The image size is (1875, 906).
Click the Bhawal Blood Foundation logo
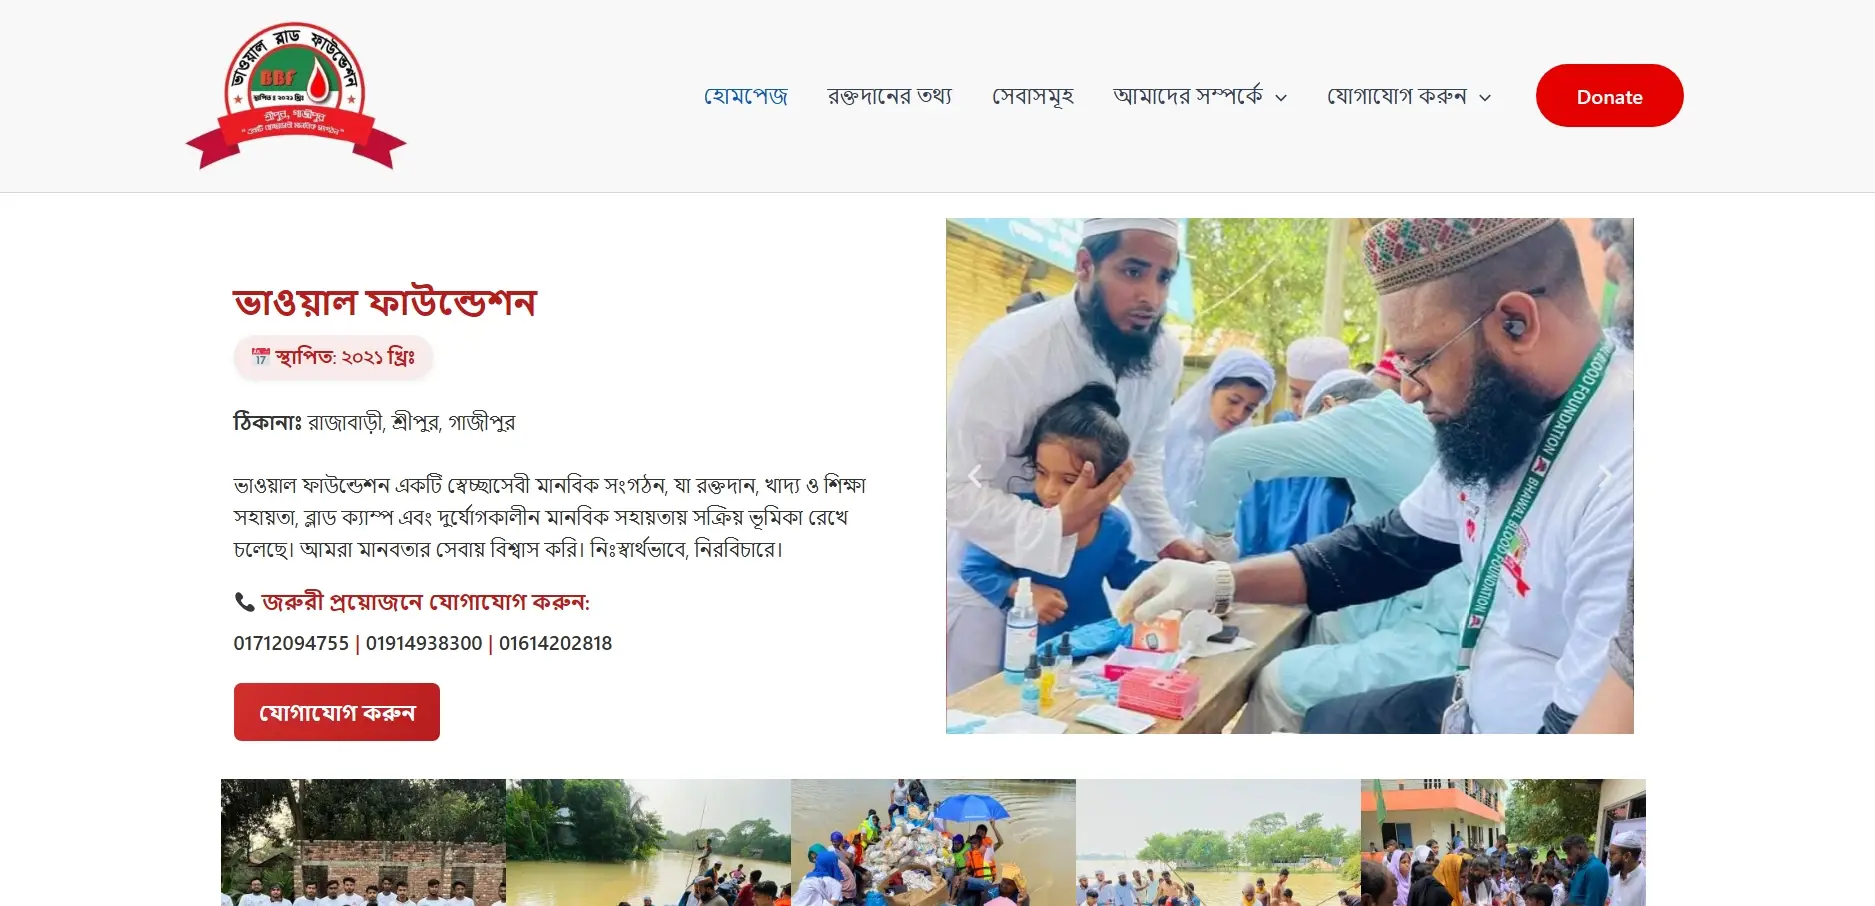pos(296,96)
